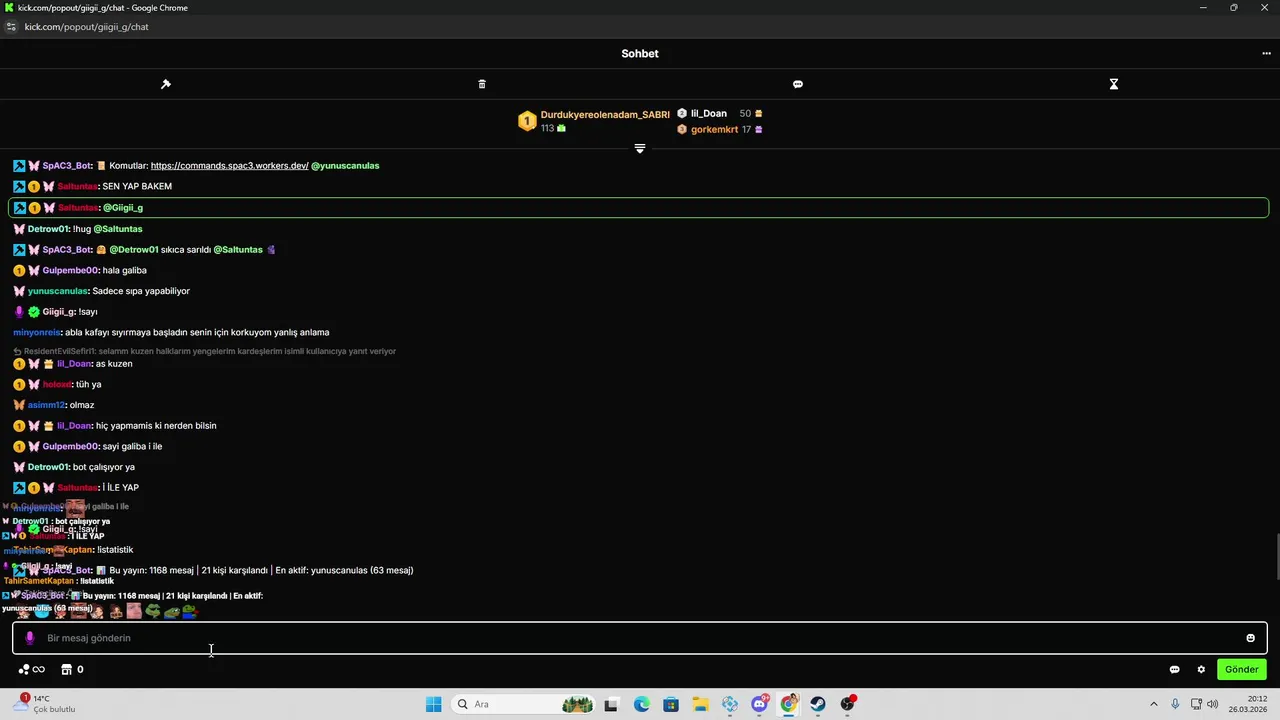Screen dimensions: 1280x720
Task: Open Discord from the taskbar
Action: pyautogui.click(x=759, y=704)
